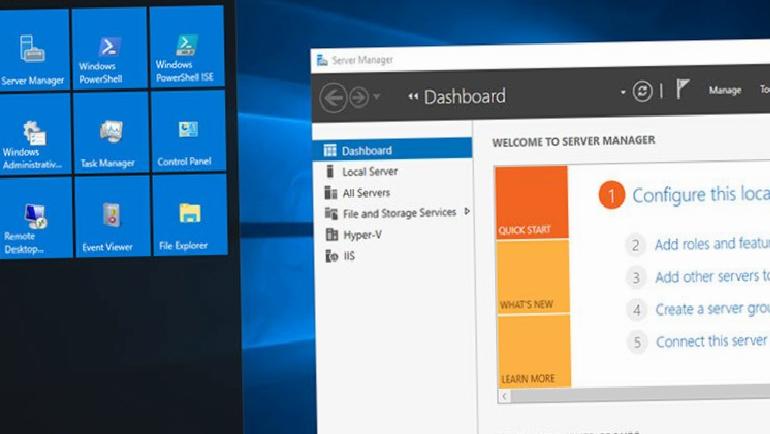Click the Server Manager title bar icon
The height and width of the screenshot is (434, 770).
click(322, 60)
